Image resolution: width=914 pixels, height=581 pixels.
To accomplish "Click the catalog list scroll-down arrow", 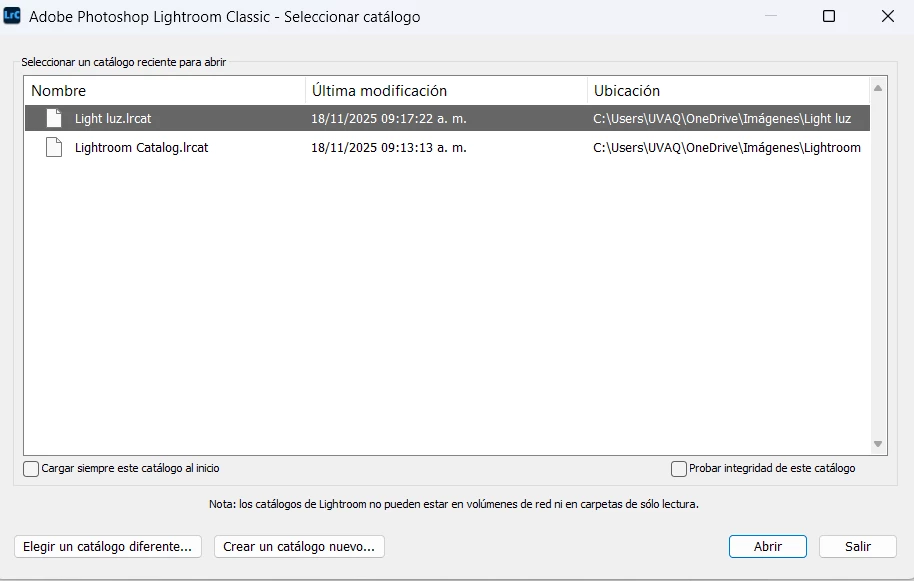I will coord(878,444).
